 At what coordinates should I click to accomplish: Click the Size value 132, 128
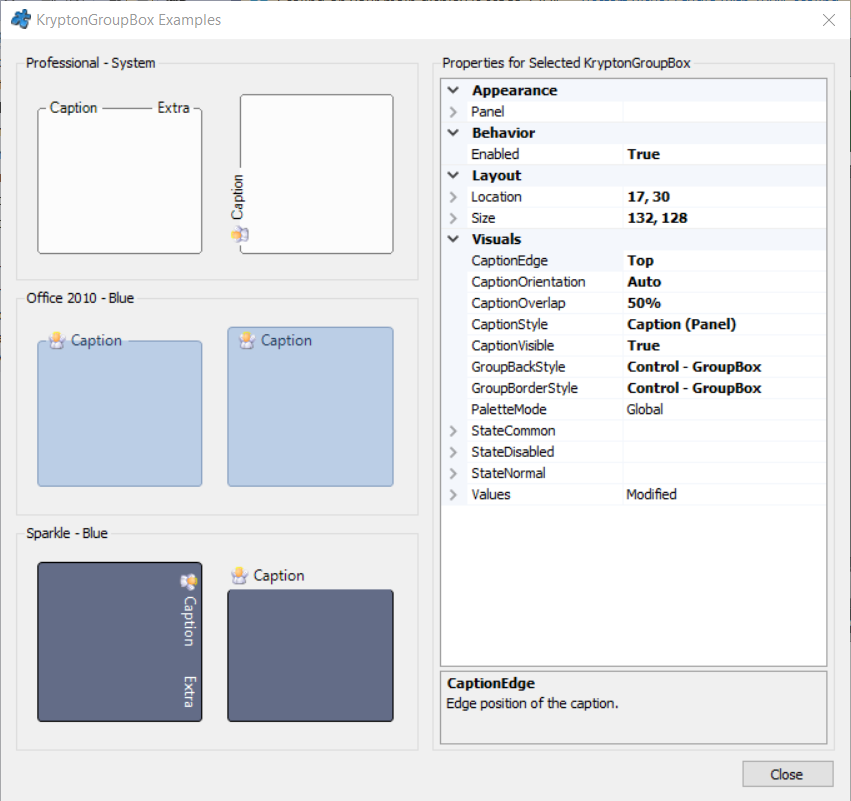[x=725, y=218]
